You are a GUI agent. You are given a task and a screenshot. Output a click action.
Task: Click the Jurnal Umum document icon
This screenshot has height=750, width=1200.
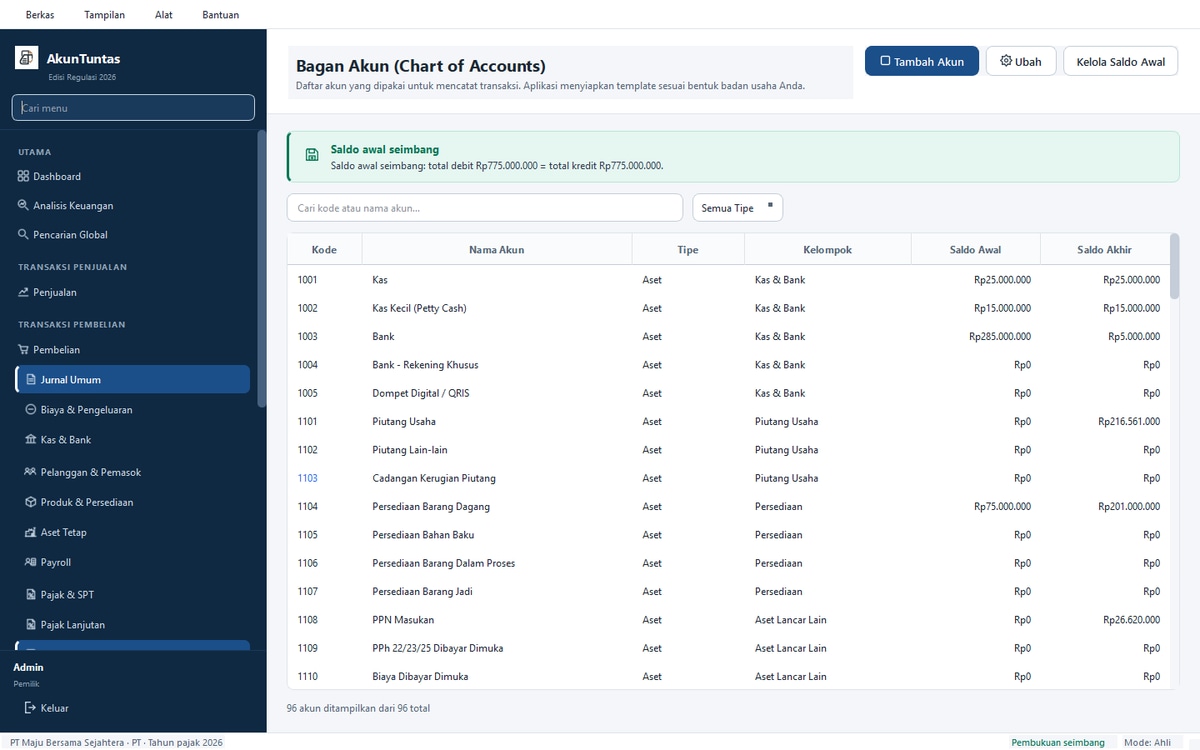[x=31, y=380]
